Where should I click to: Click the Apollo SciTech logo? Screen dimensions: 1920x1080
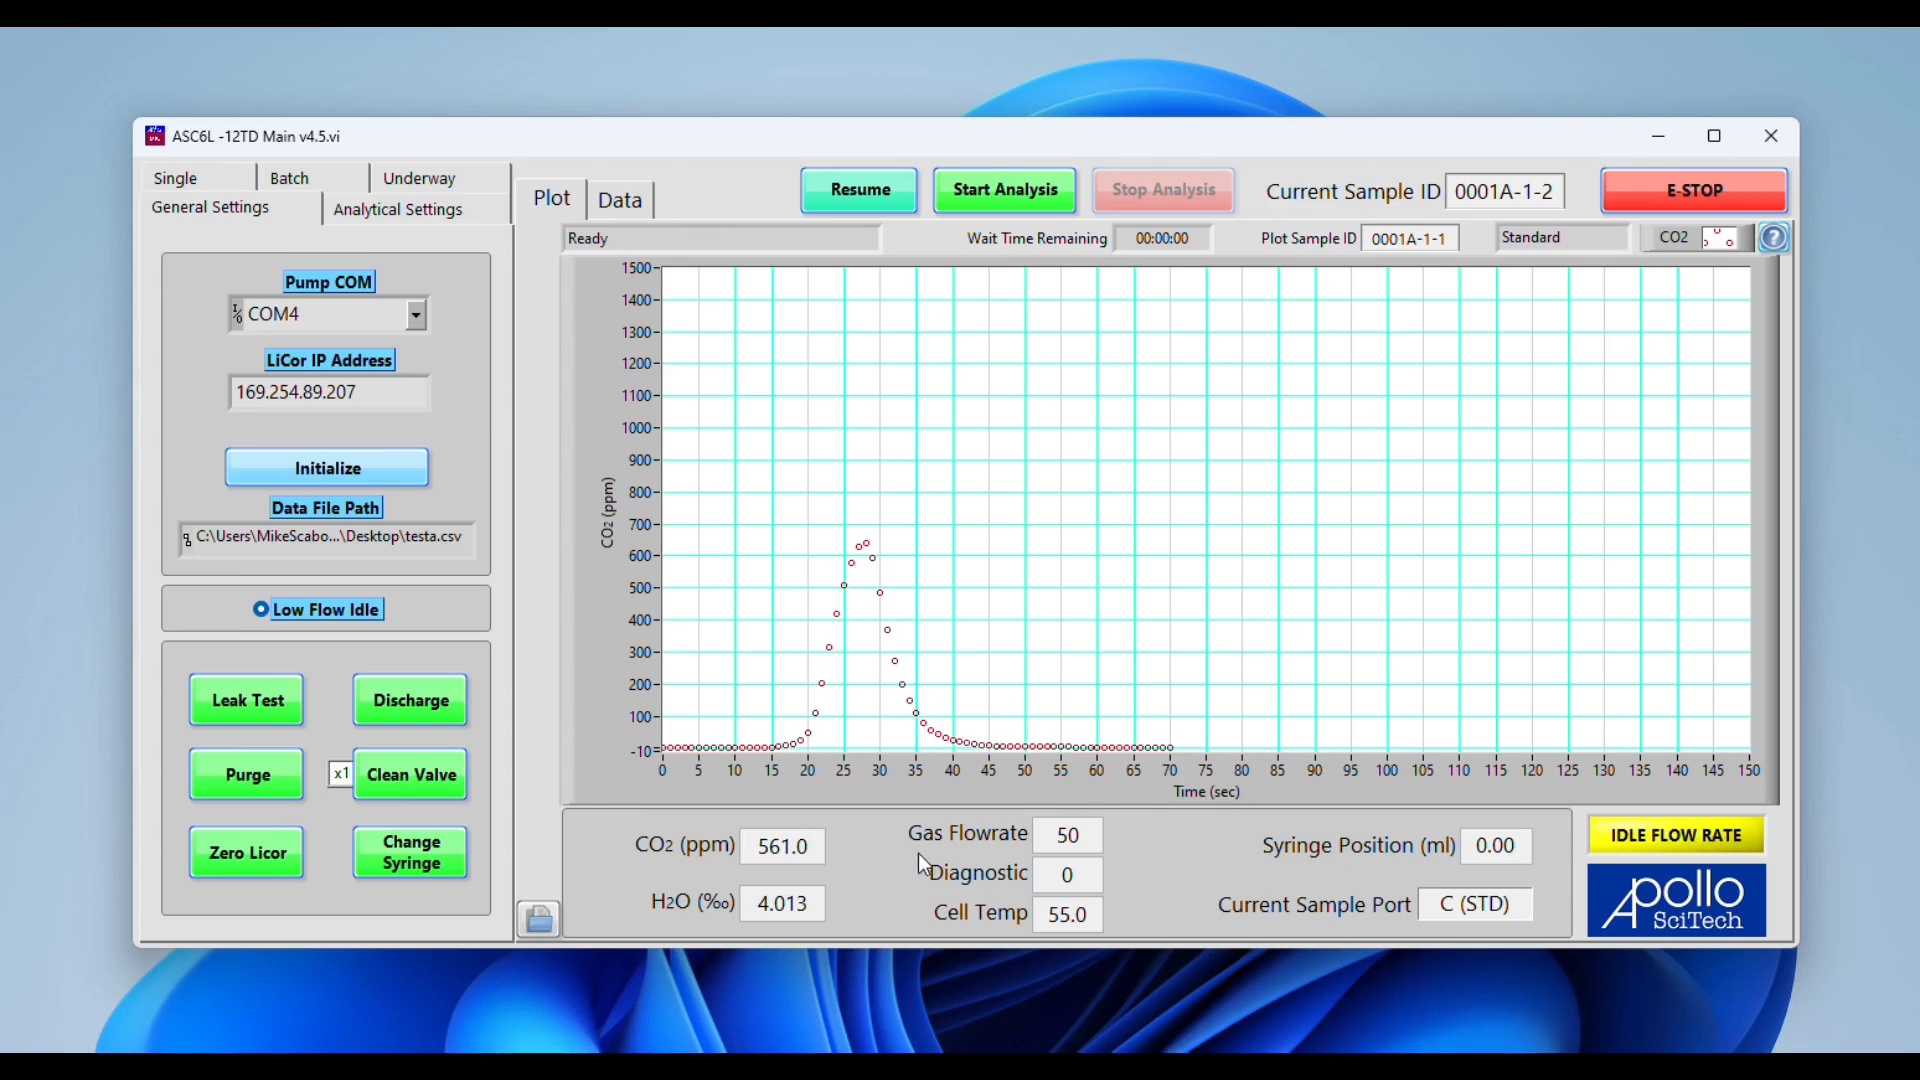coord(1677,901)
